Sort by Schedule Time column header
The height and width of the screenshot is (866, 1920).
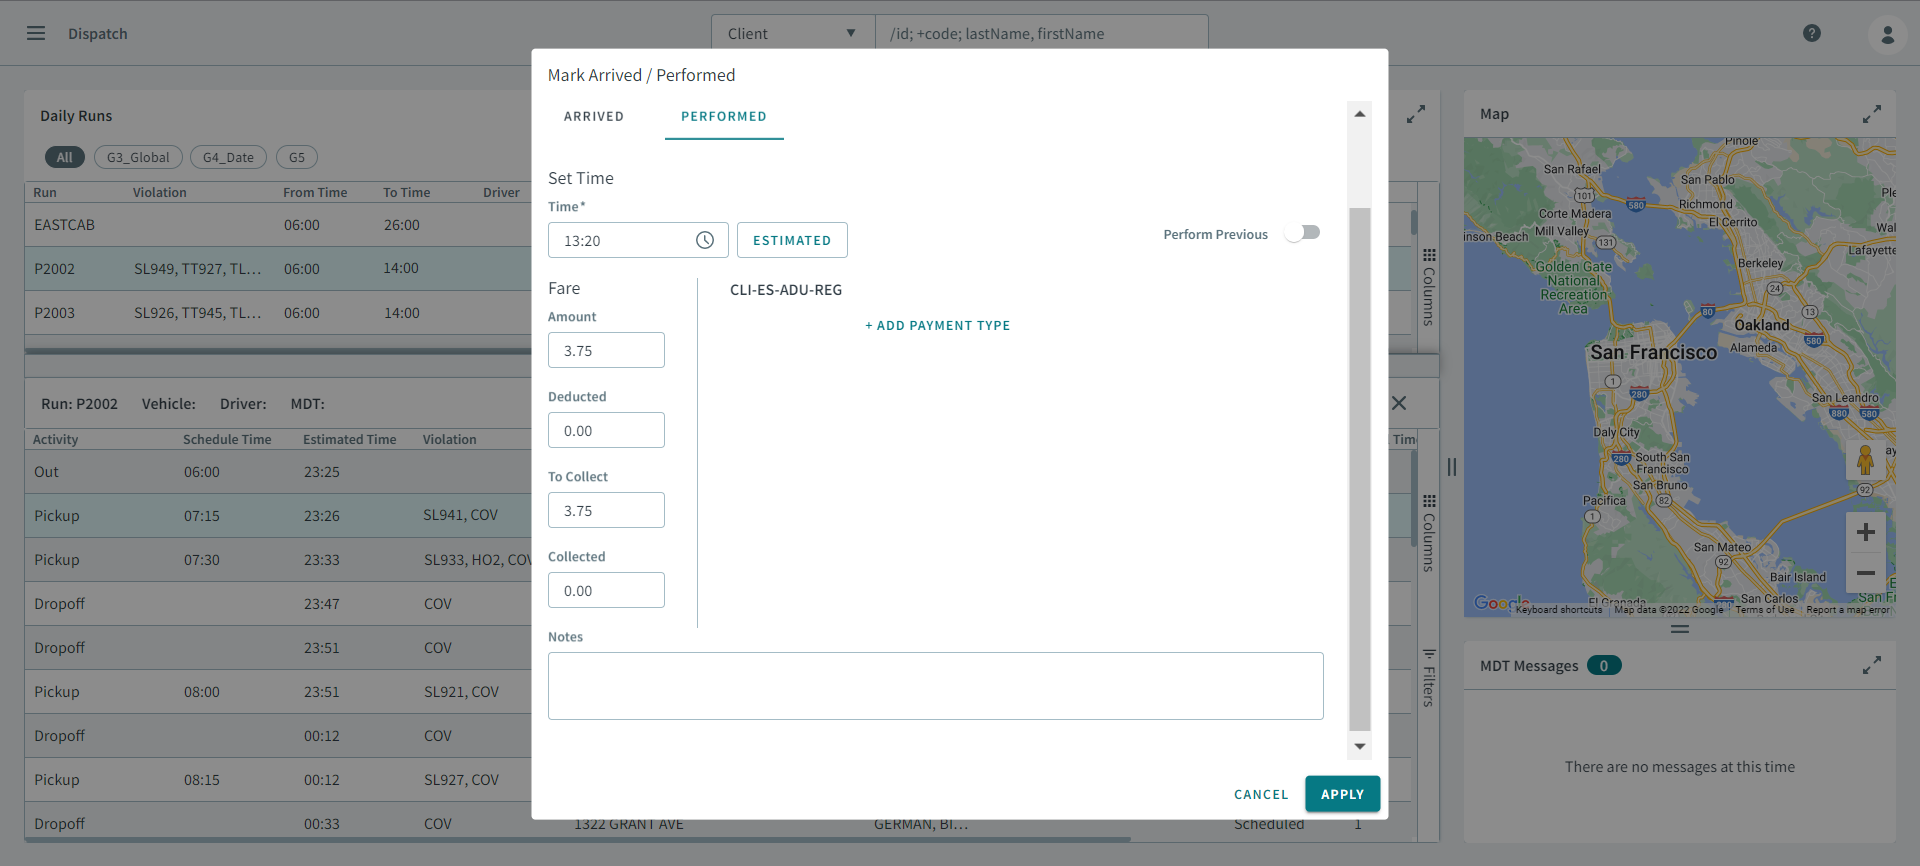point(227,439)
